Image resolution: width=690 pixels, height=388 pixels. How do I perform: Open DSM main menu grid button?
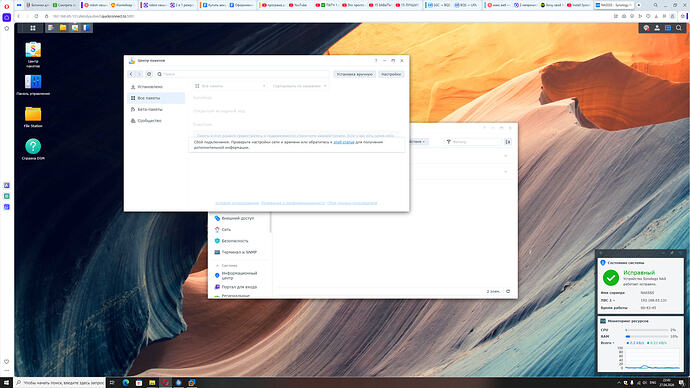point(33,28)
